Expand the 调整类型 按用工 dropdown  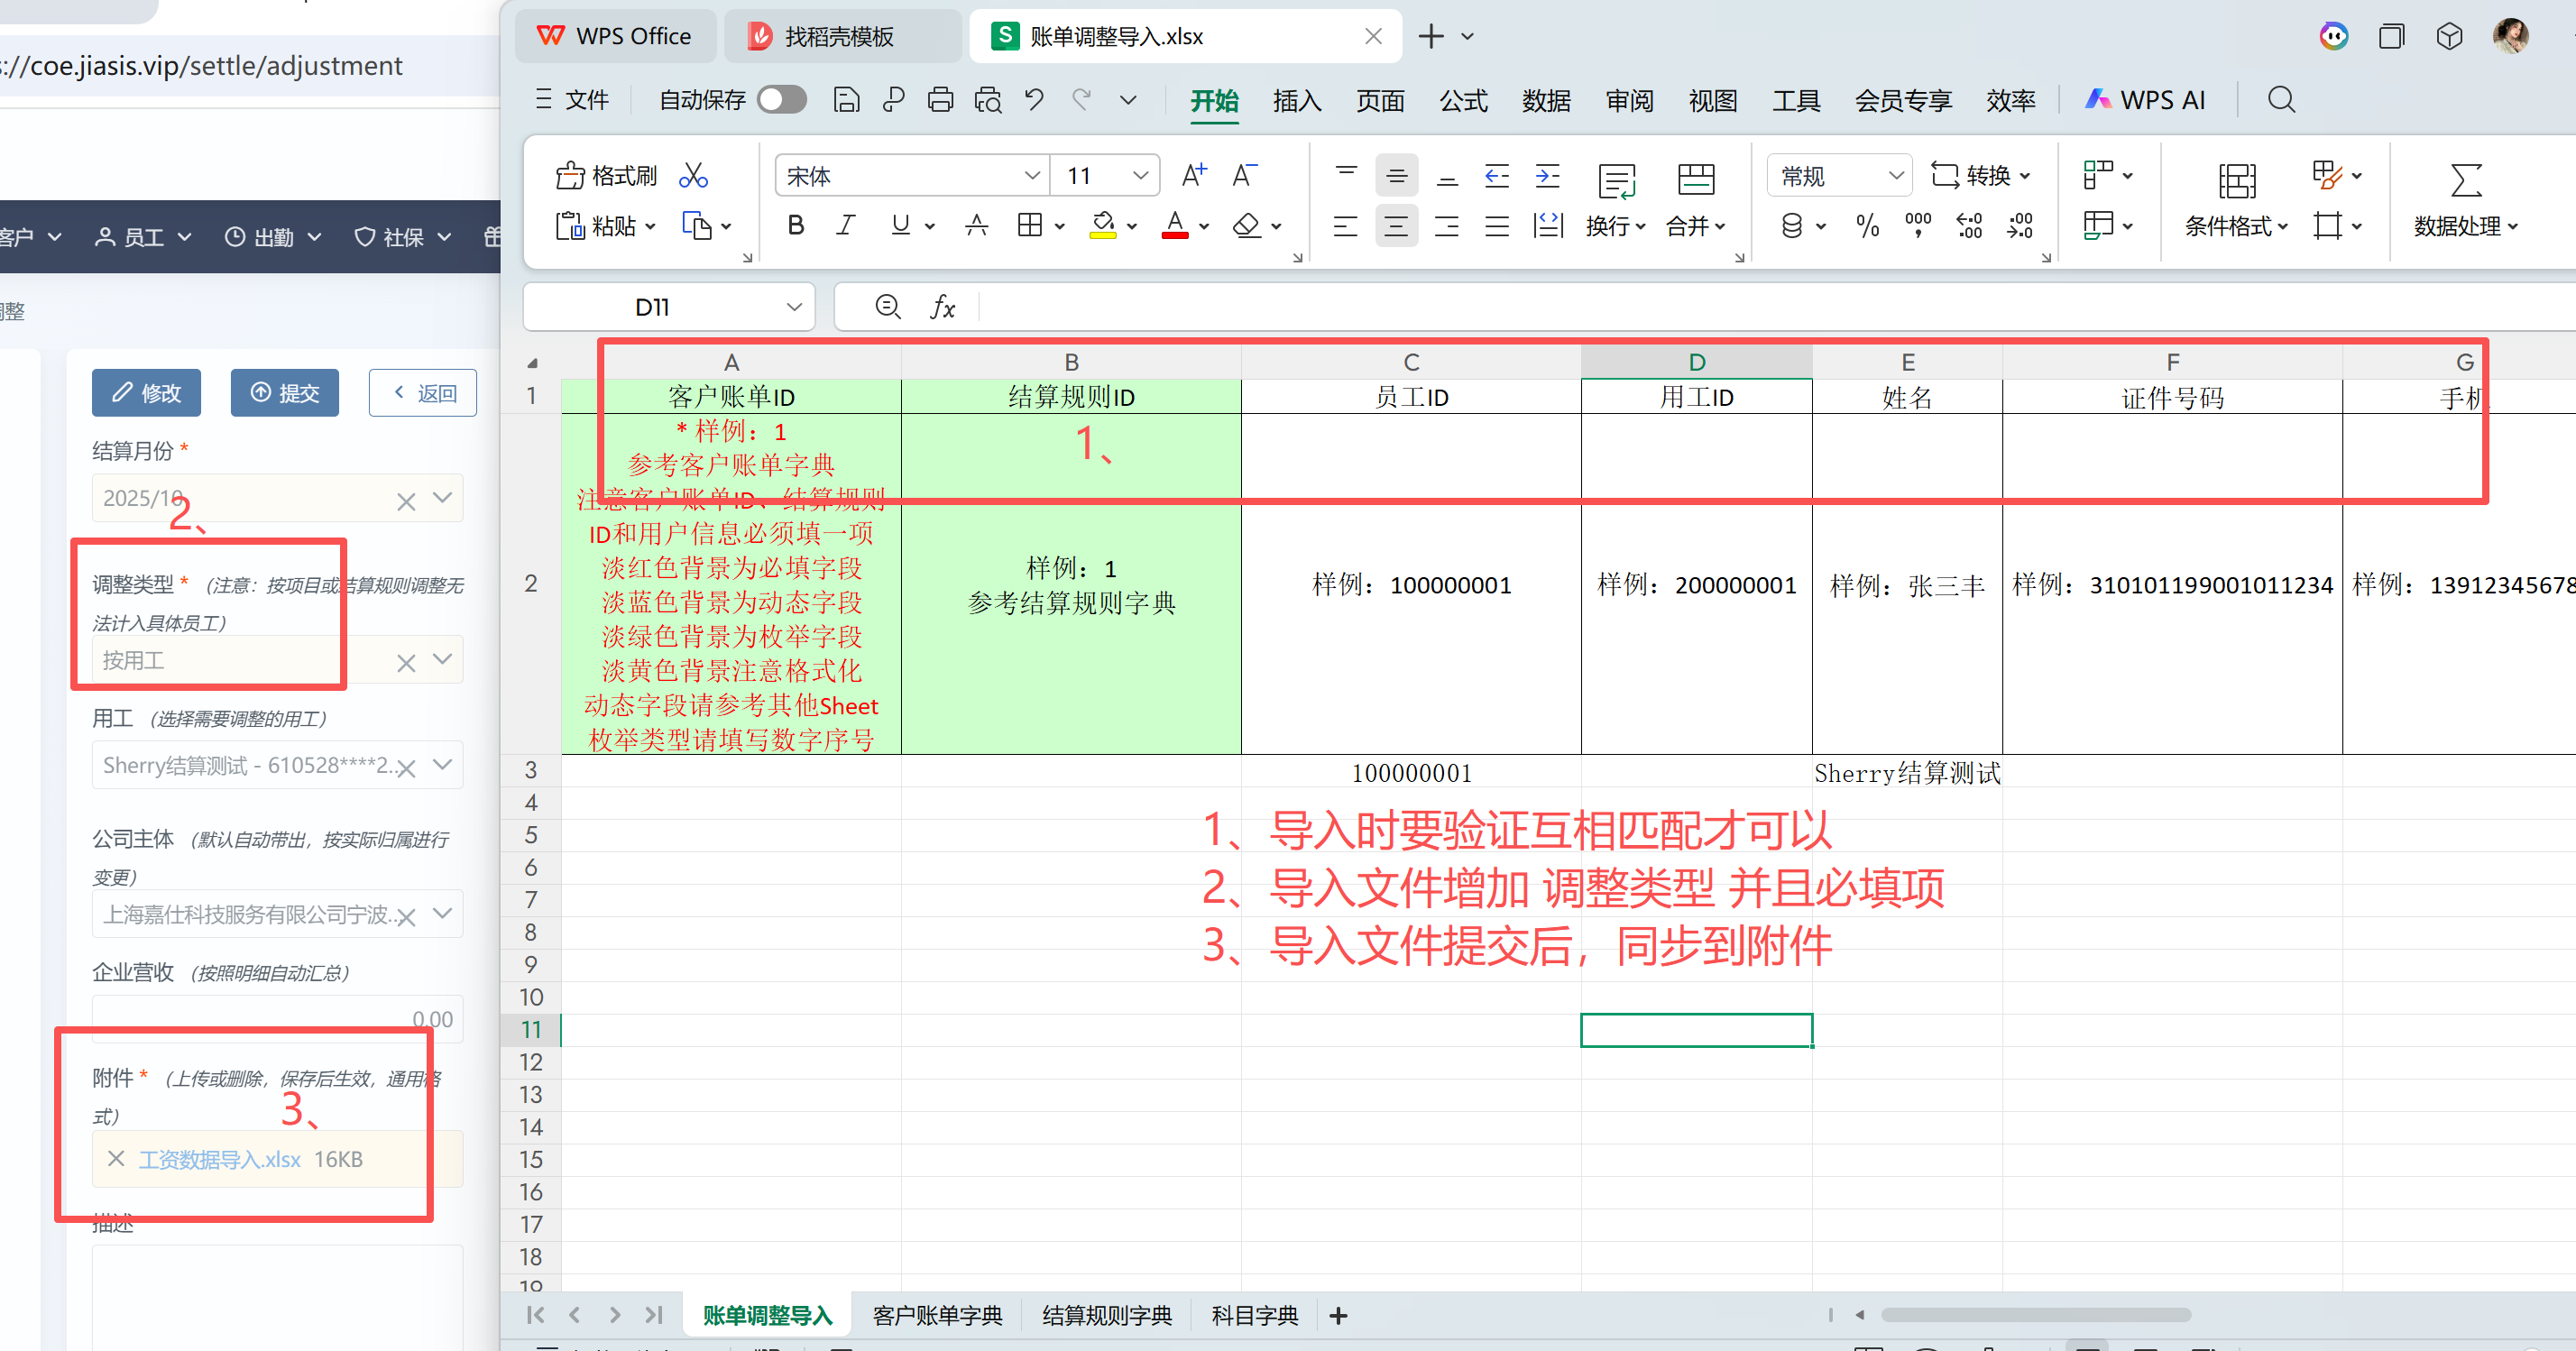tap(443, 660)
